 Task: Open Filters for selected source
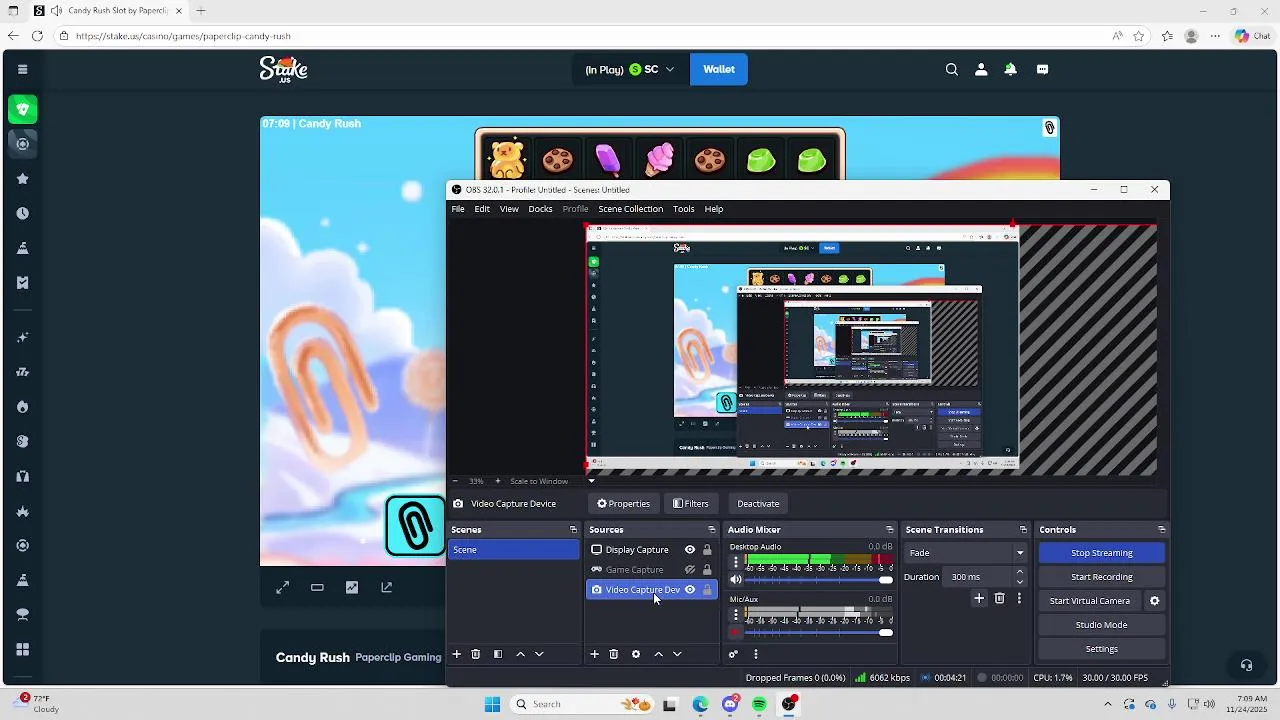click(691, 504)
